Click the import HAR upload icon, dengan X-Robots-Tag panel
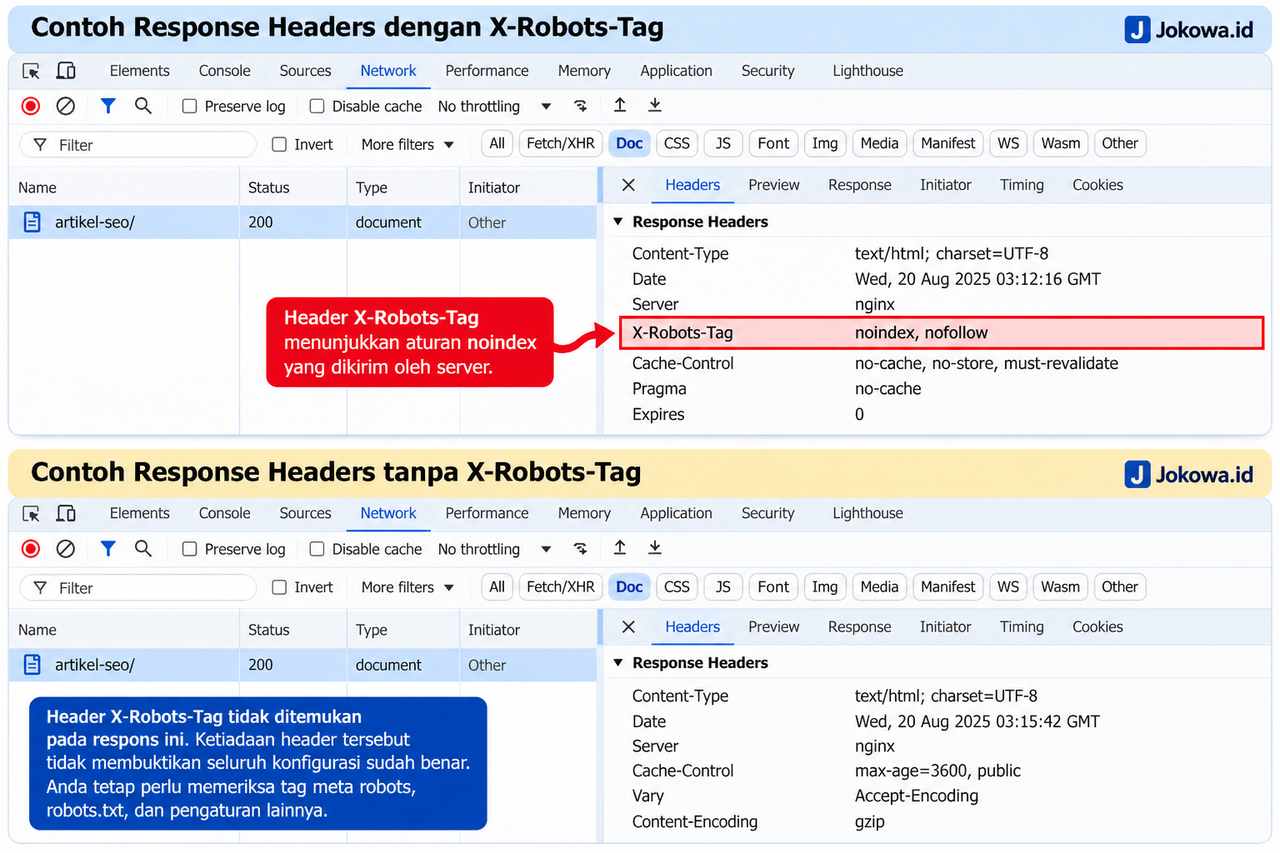Image resolution: width=1280 pixels, height=853 pixels. pos(620,105)
